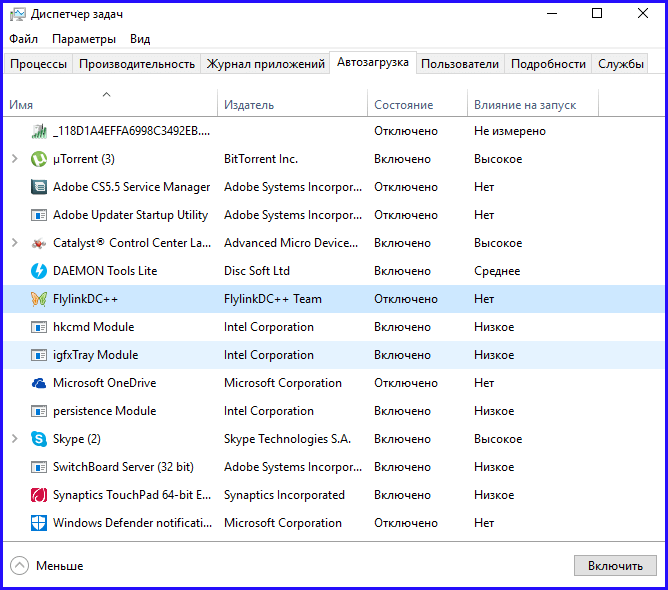
Task: Select the Microsoft OneDrive name
Action: [x=104, y=383]
